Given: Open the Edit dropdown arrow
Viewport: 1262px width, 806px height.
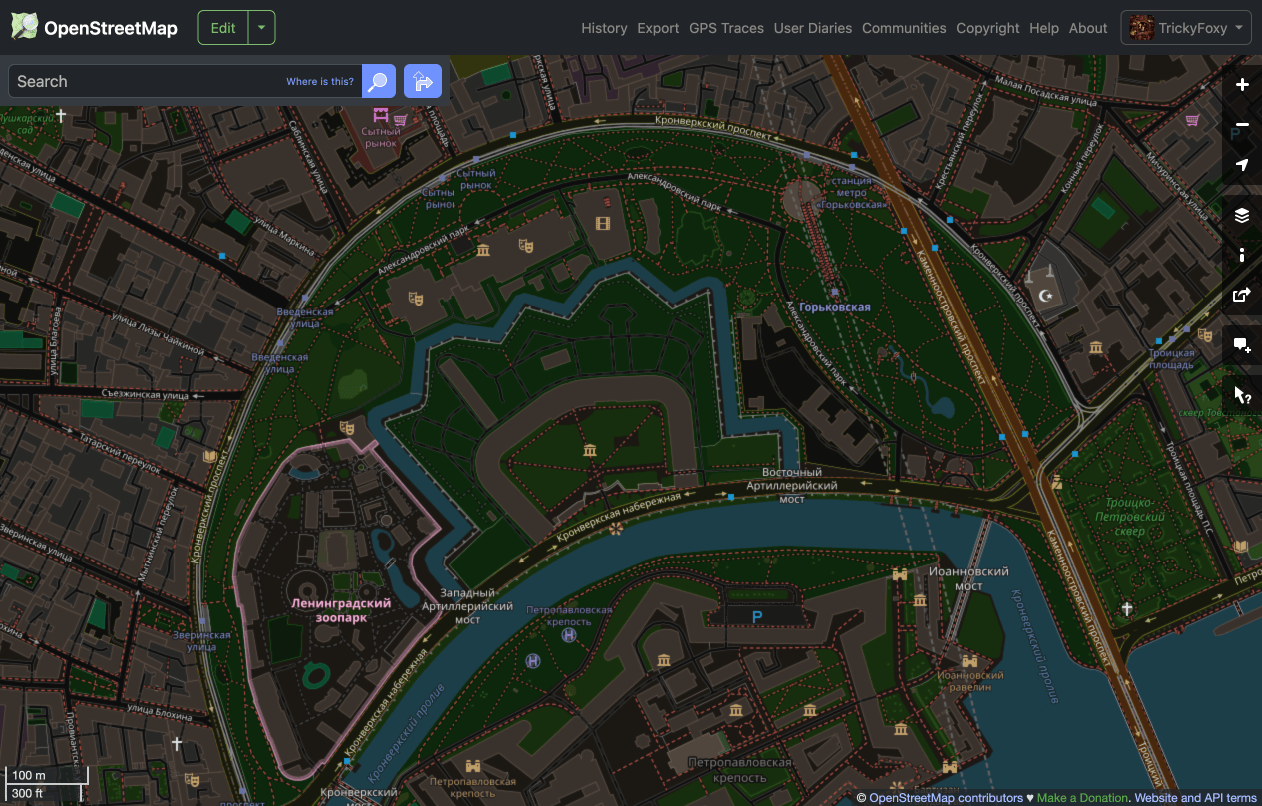Looking at the screenshot, I should click(261, 28).
